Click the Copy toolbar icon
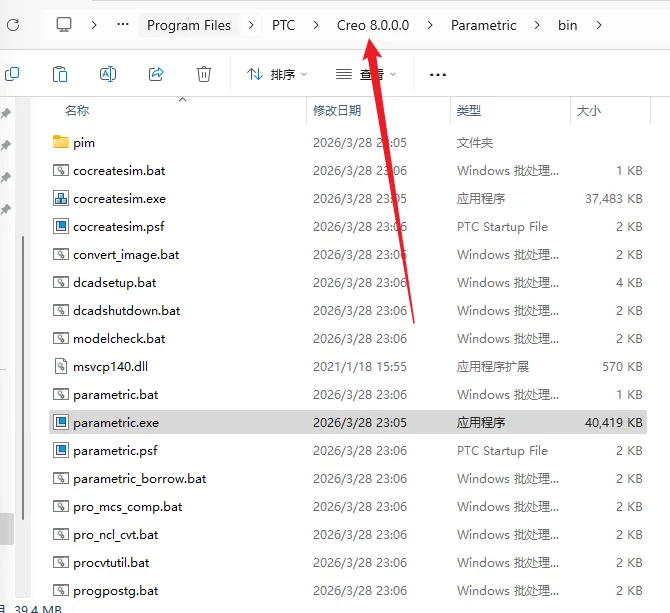 coord(12,74)
